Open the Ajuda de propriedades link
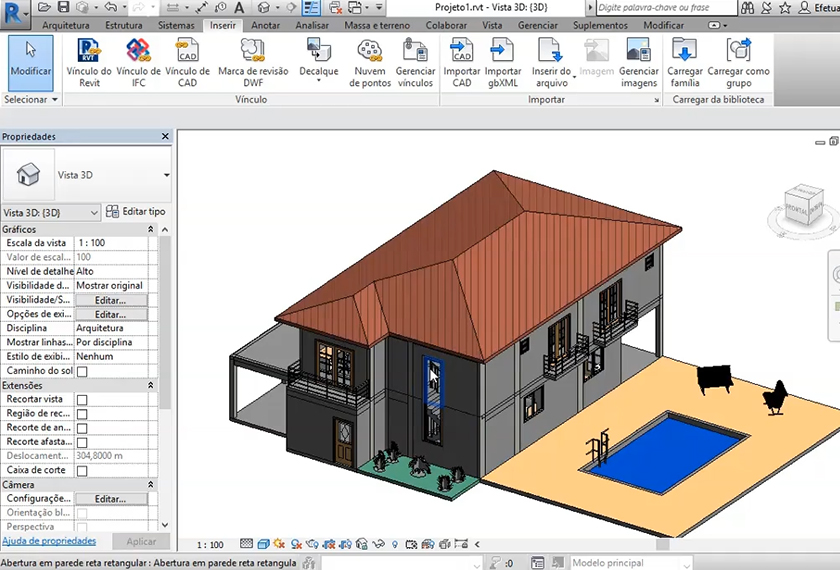 pos(49,541)
